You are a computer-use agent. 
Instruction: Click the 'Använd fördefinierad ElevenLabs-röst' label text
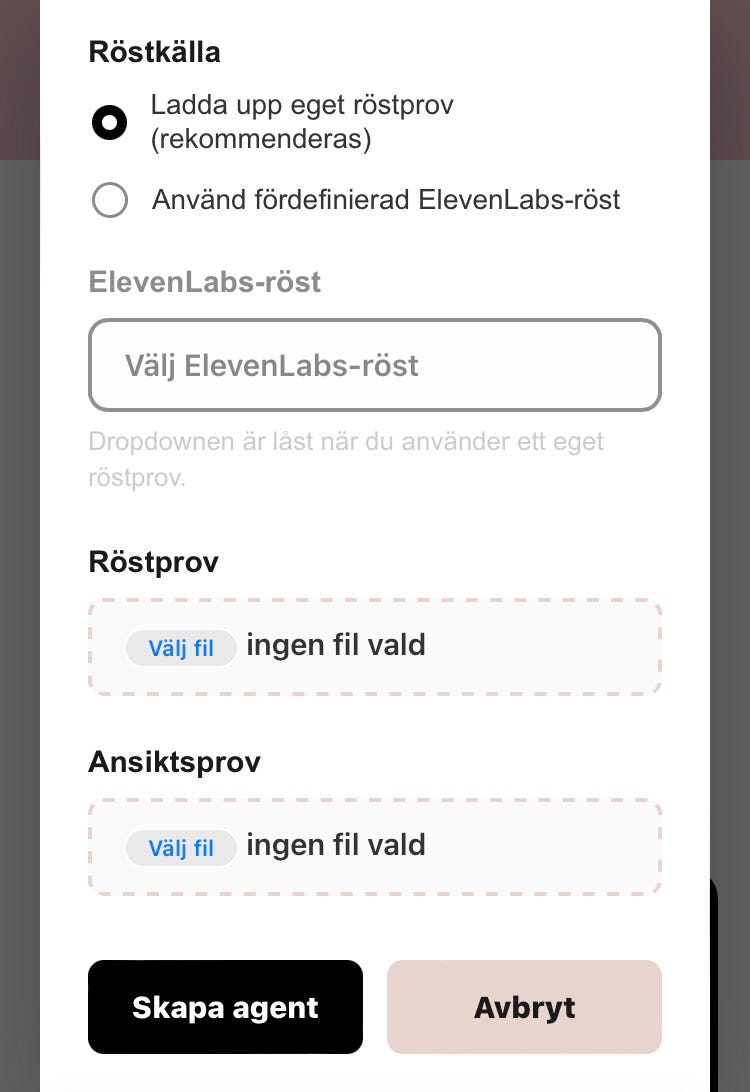point(386,200)
